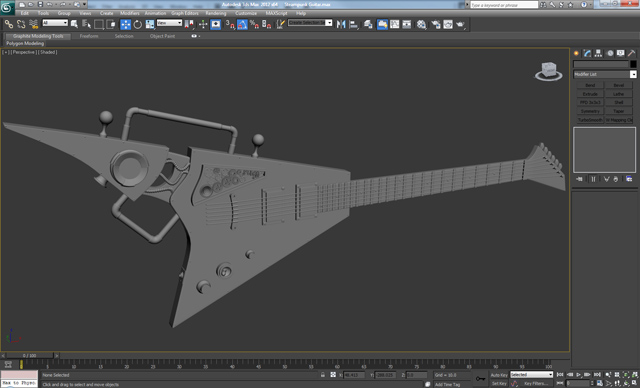
Task: Open the Material Editor icon
Action: (x=422, y=24)
